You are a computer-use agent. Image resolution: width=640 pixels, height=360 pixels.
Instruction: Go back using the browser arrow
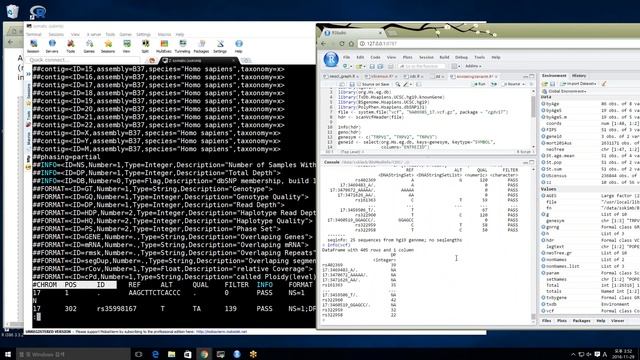324,44
